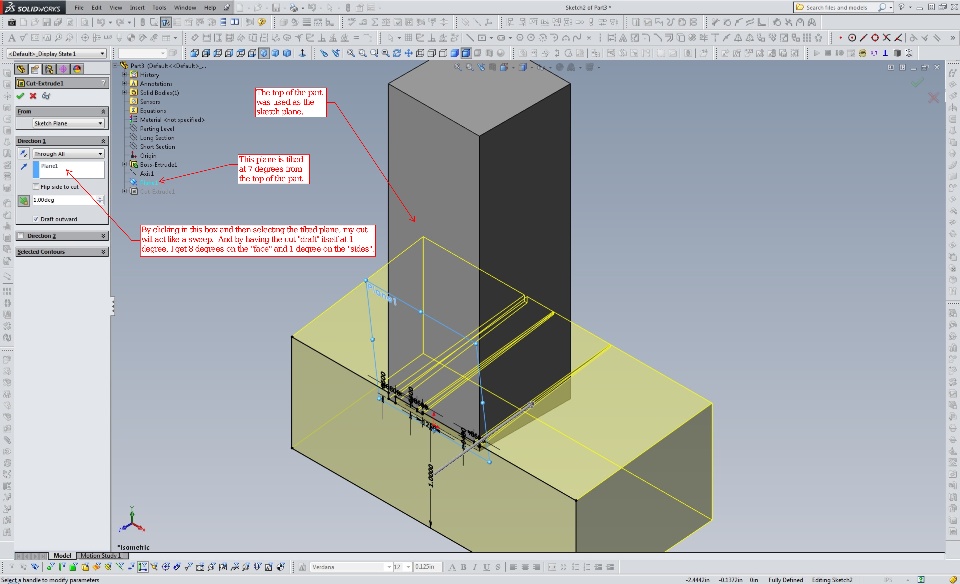This screenshot has height=584, width=960.
Task: Click the Undo icon in standard toolbar
Action: point(100,23)
